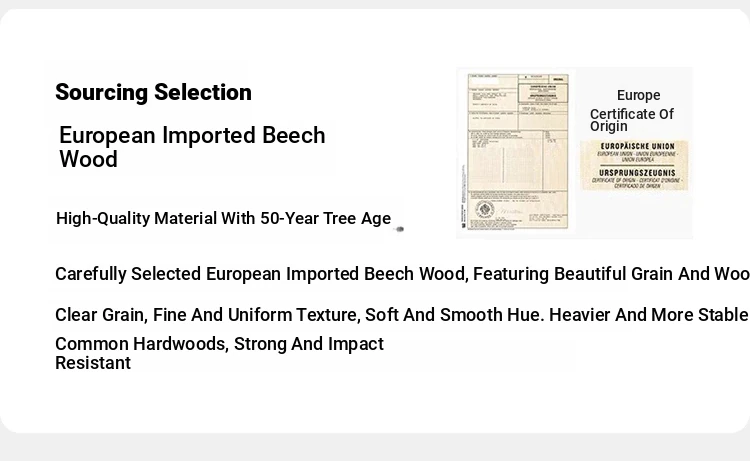Click the word Resistant on the last line

coord(93,363)
